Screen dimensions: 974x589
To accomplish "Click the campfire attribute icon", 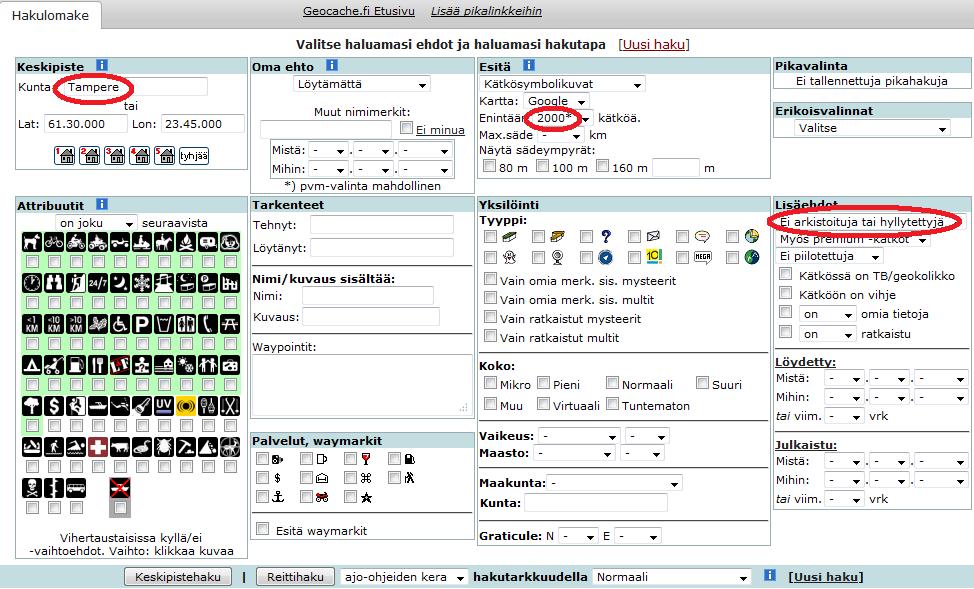I will (x=186, y=241).
